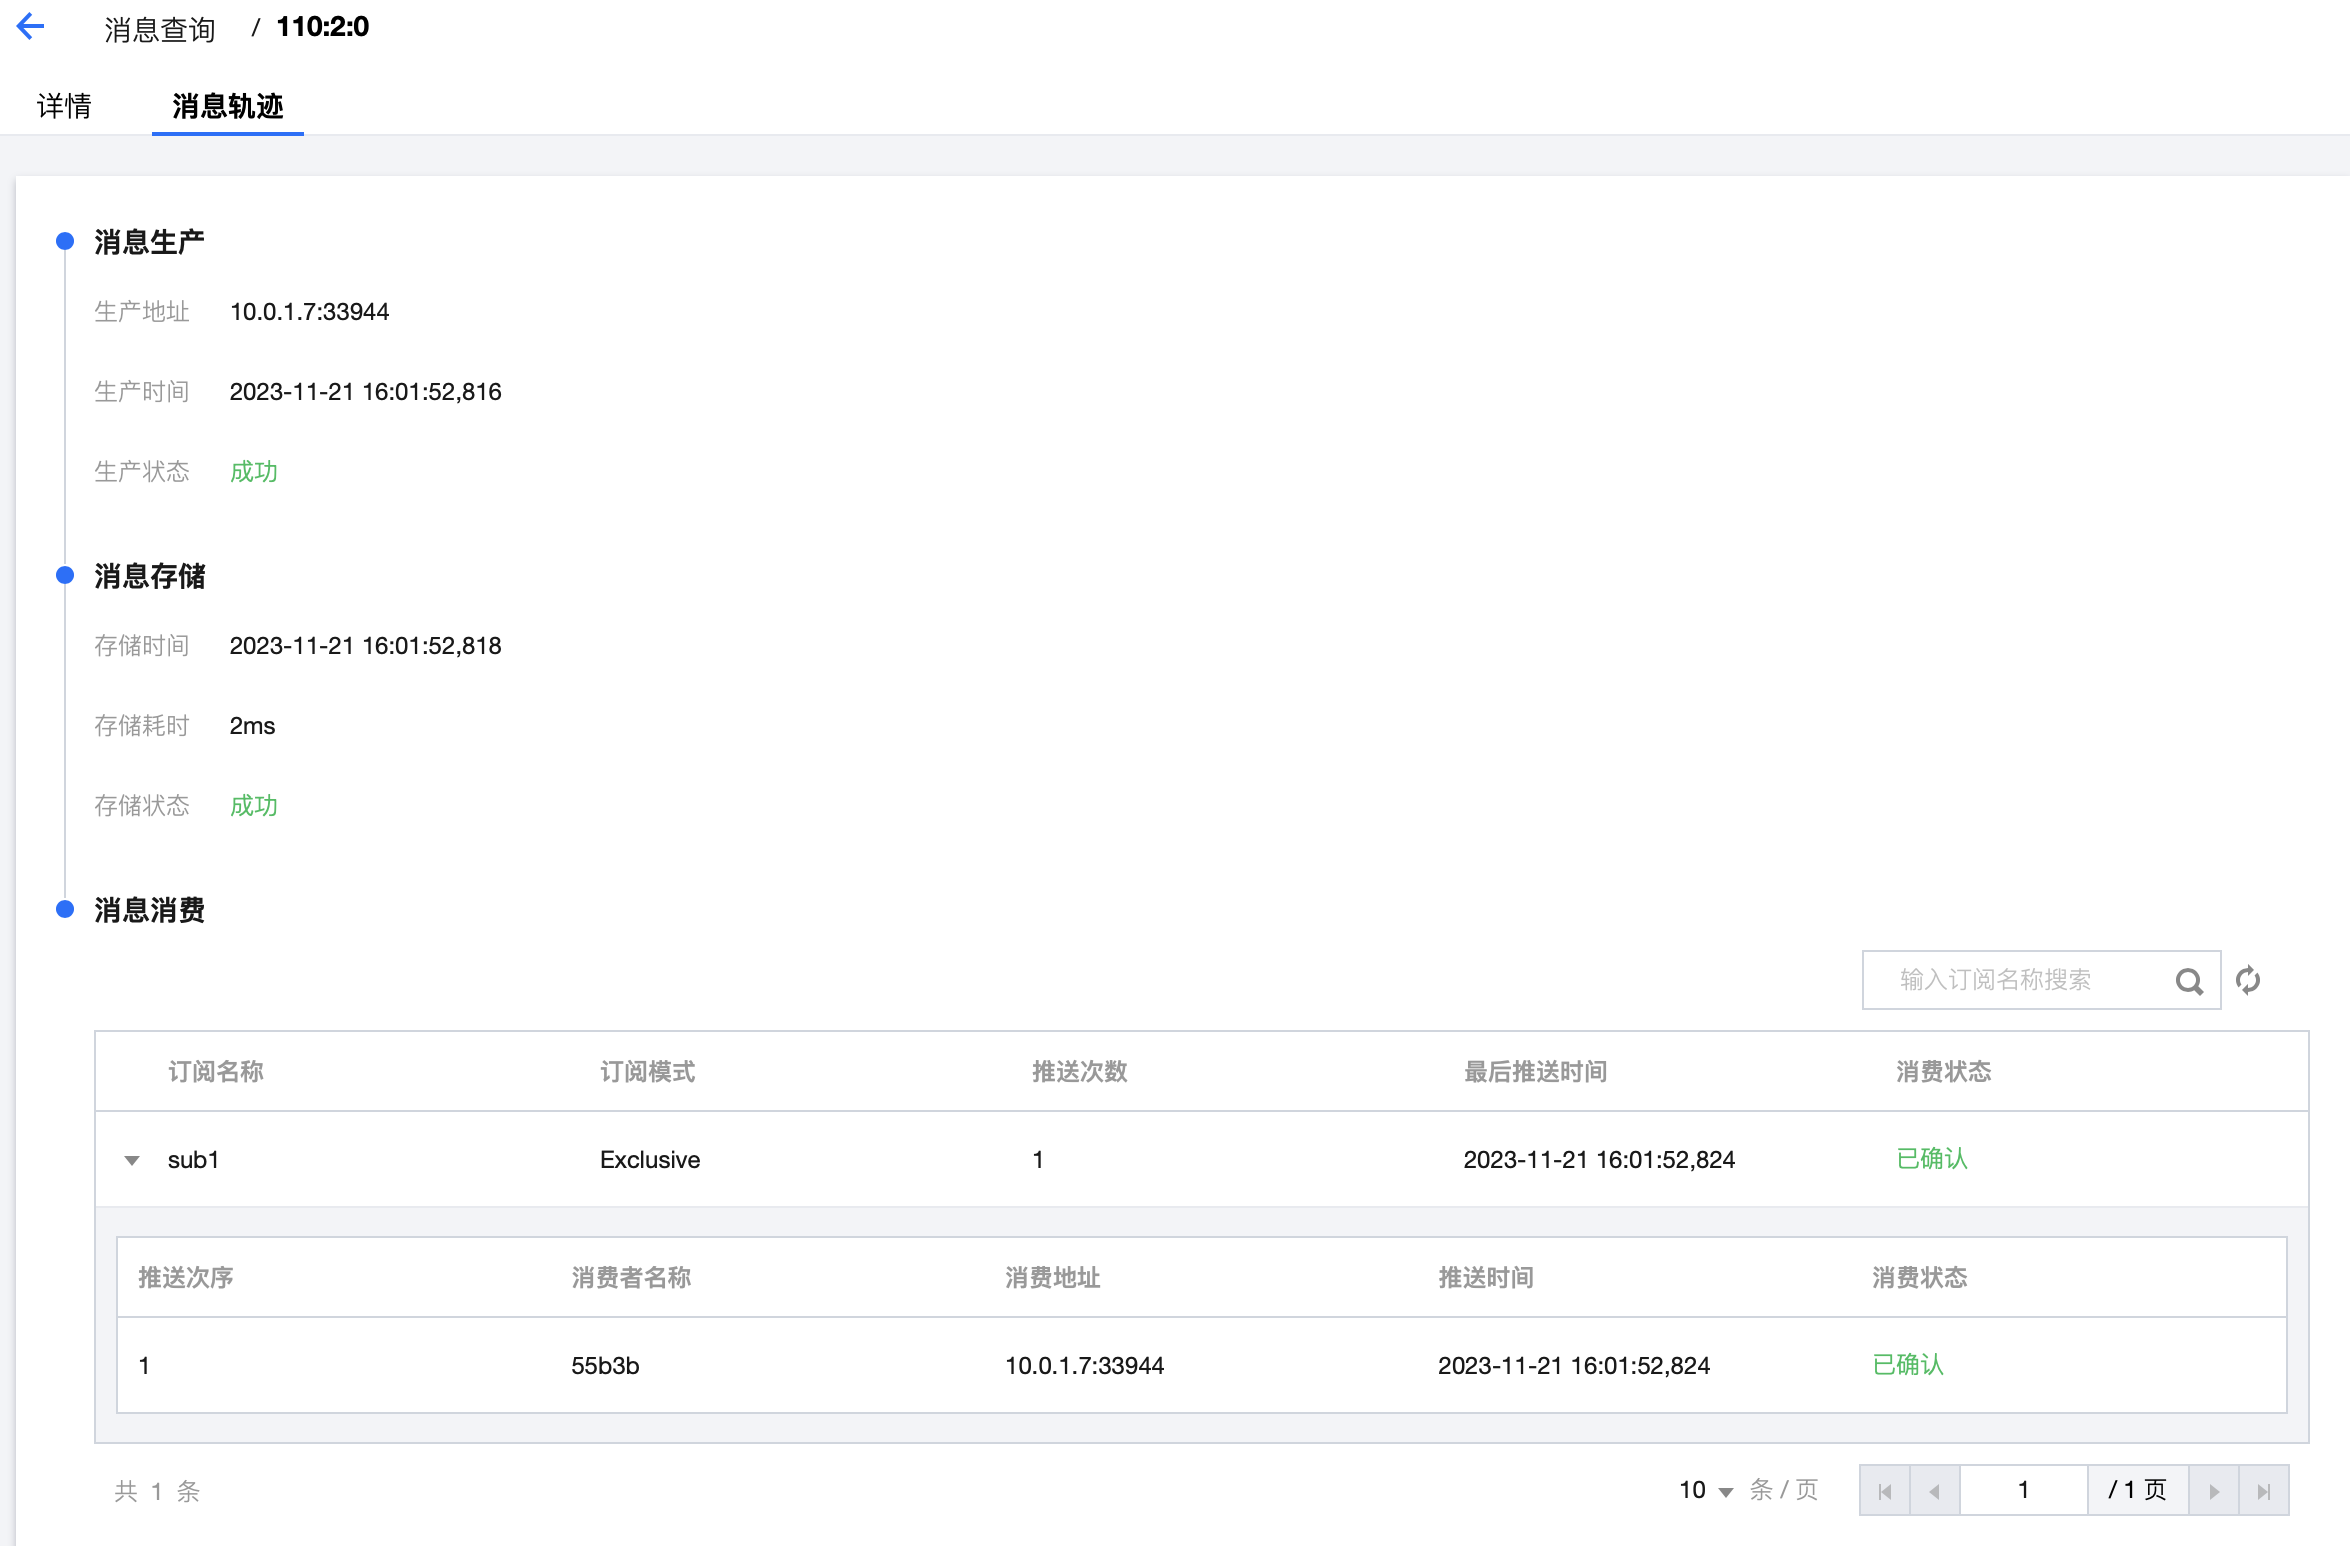Go to first page icon
Image resolution: width=2350 pixels, height=1546 pixels.
coord(1885,1491)
